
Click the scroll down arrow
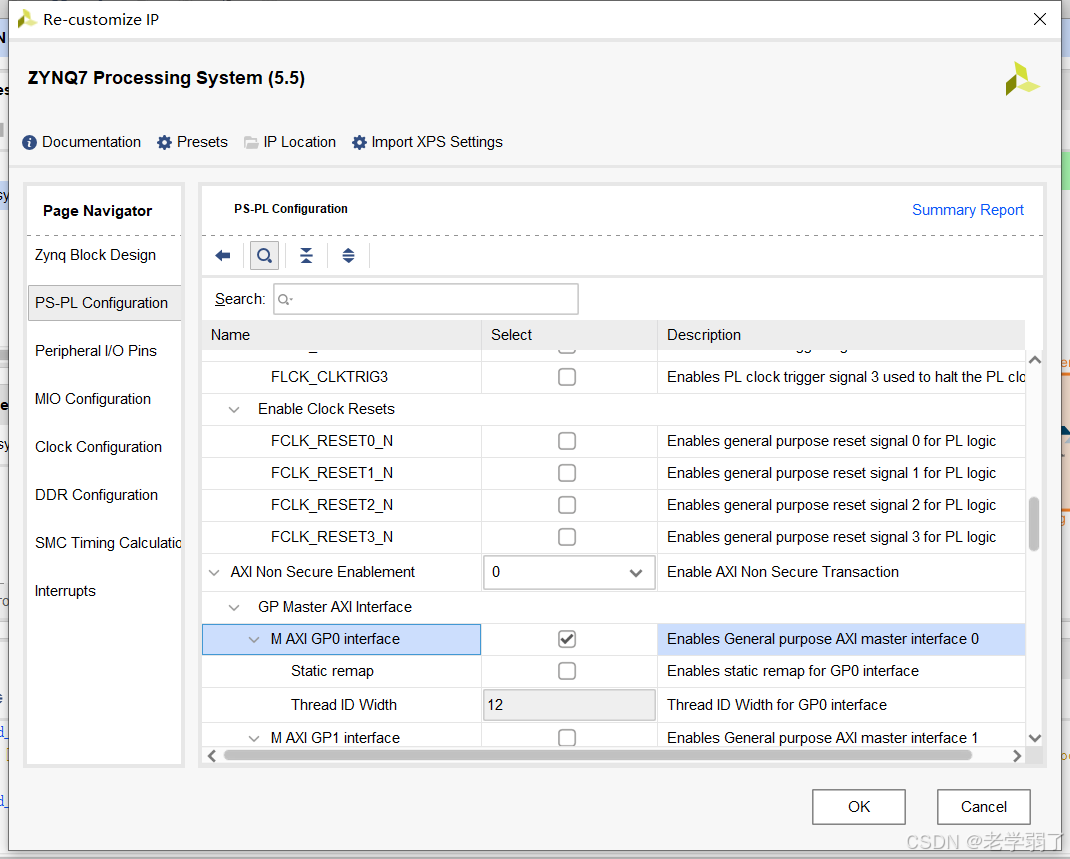(1035, 738)
